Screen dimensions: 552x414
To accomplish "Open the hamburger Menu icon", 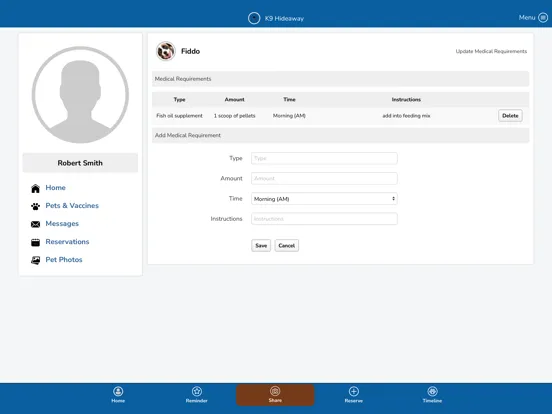I will (x=543, y=18).
